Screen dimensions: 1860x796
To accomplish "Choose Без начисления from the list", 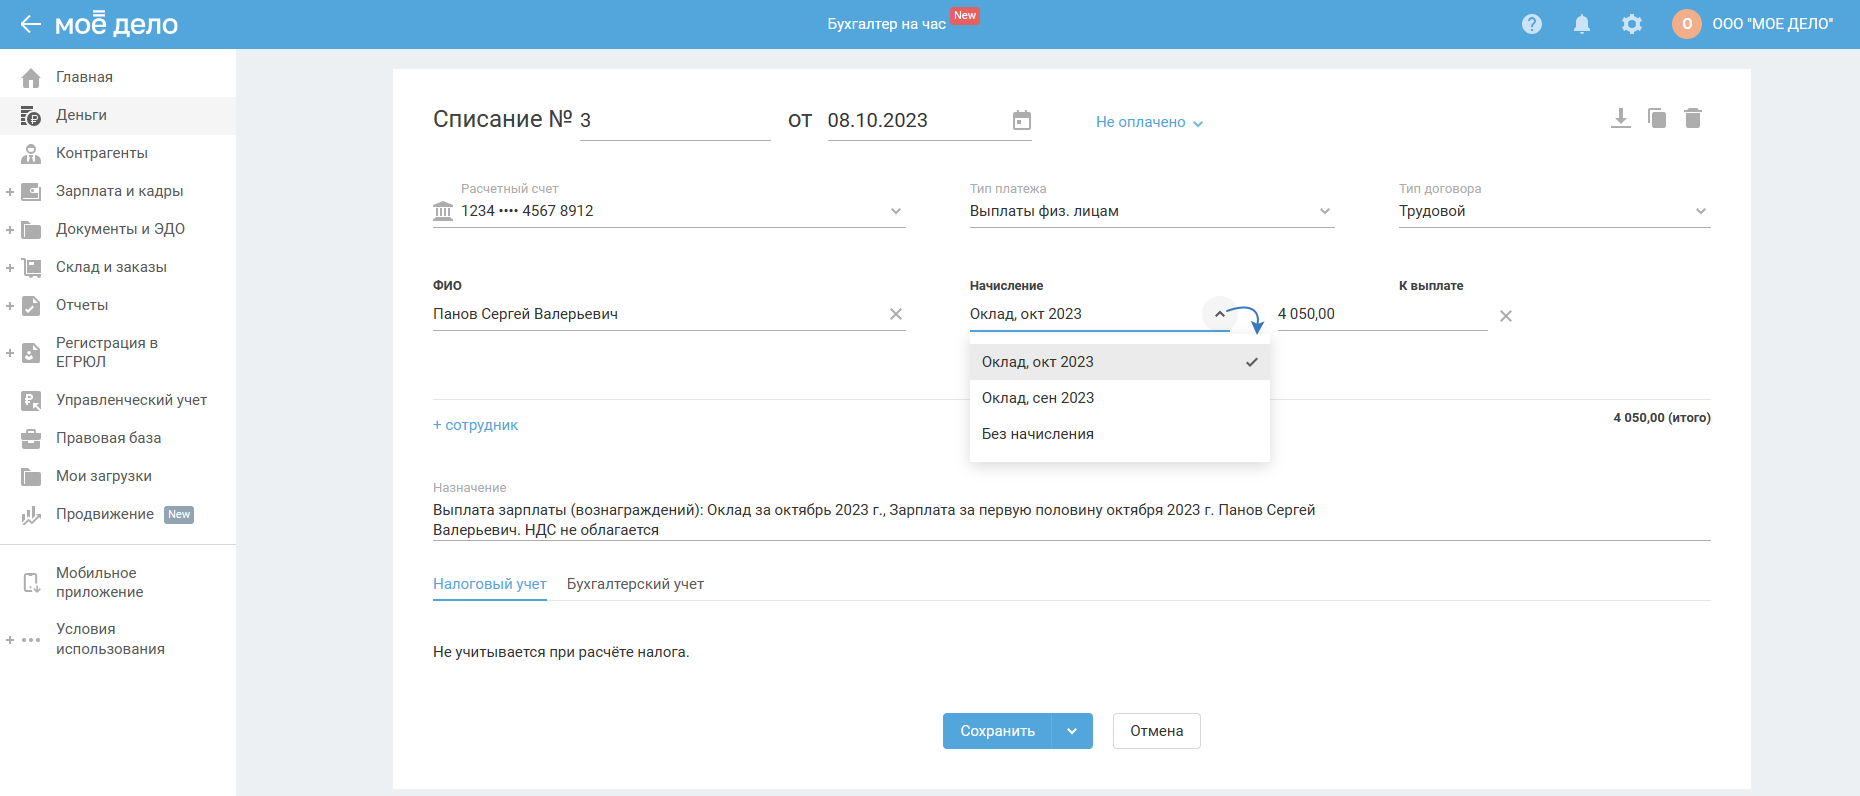I will click(1038, 434).
